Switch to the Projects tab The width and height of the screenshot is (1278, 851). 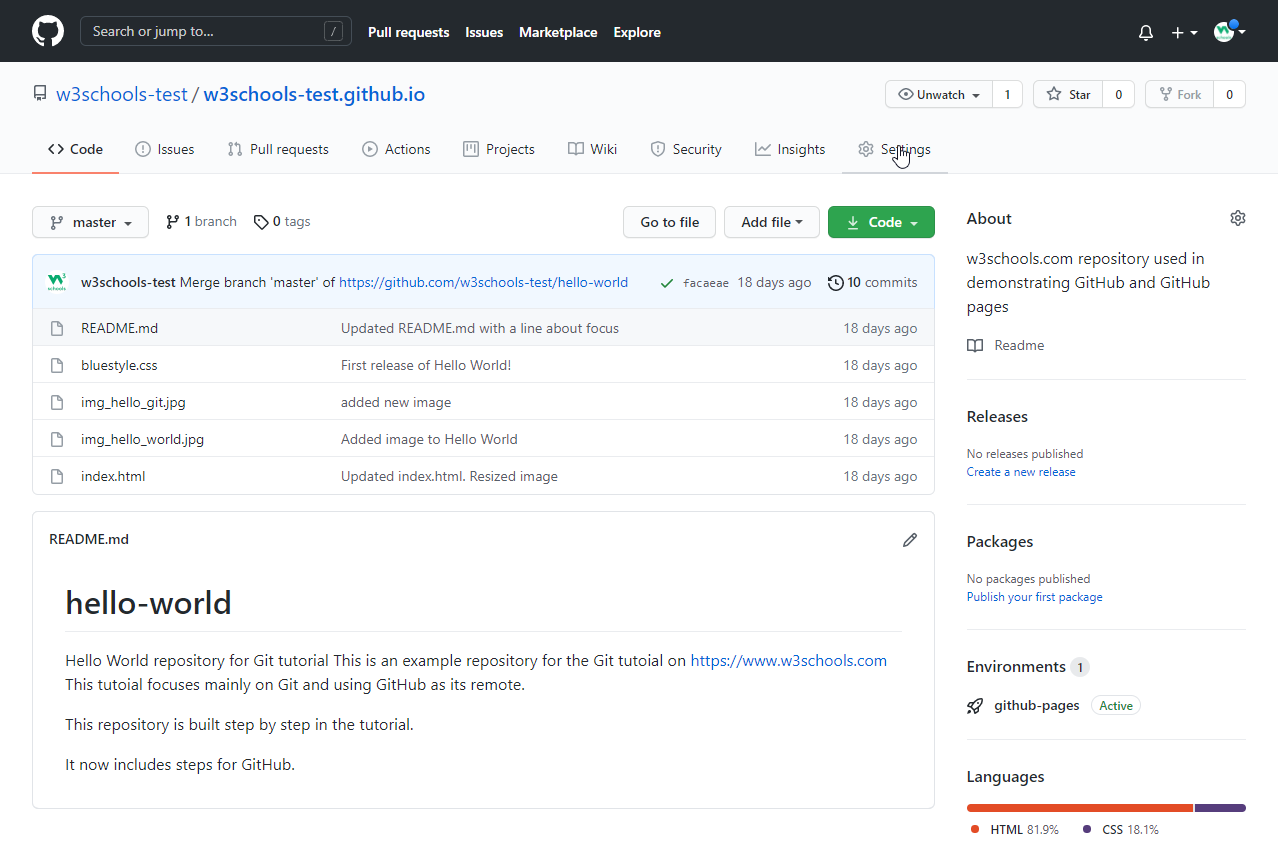point(499,149)
